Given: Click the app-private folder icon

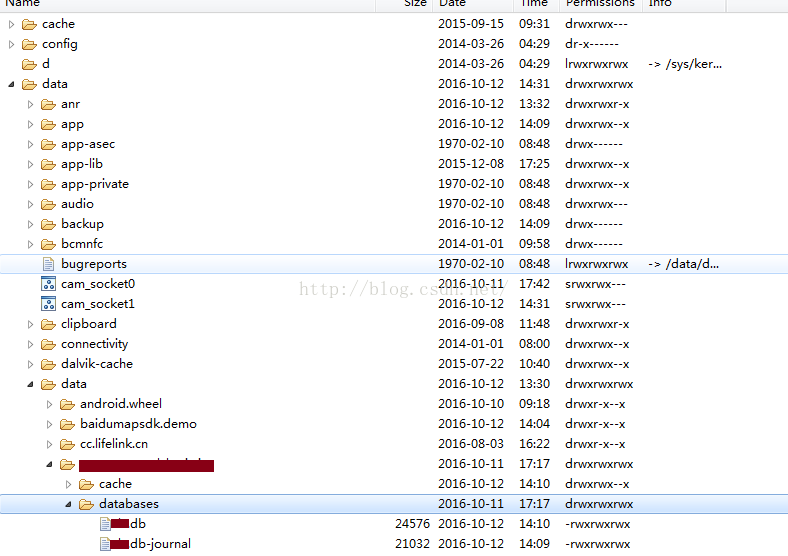Looking at the screenshot, I should tap(48, 184).
